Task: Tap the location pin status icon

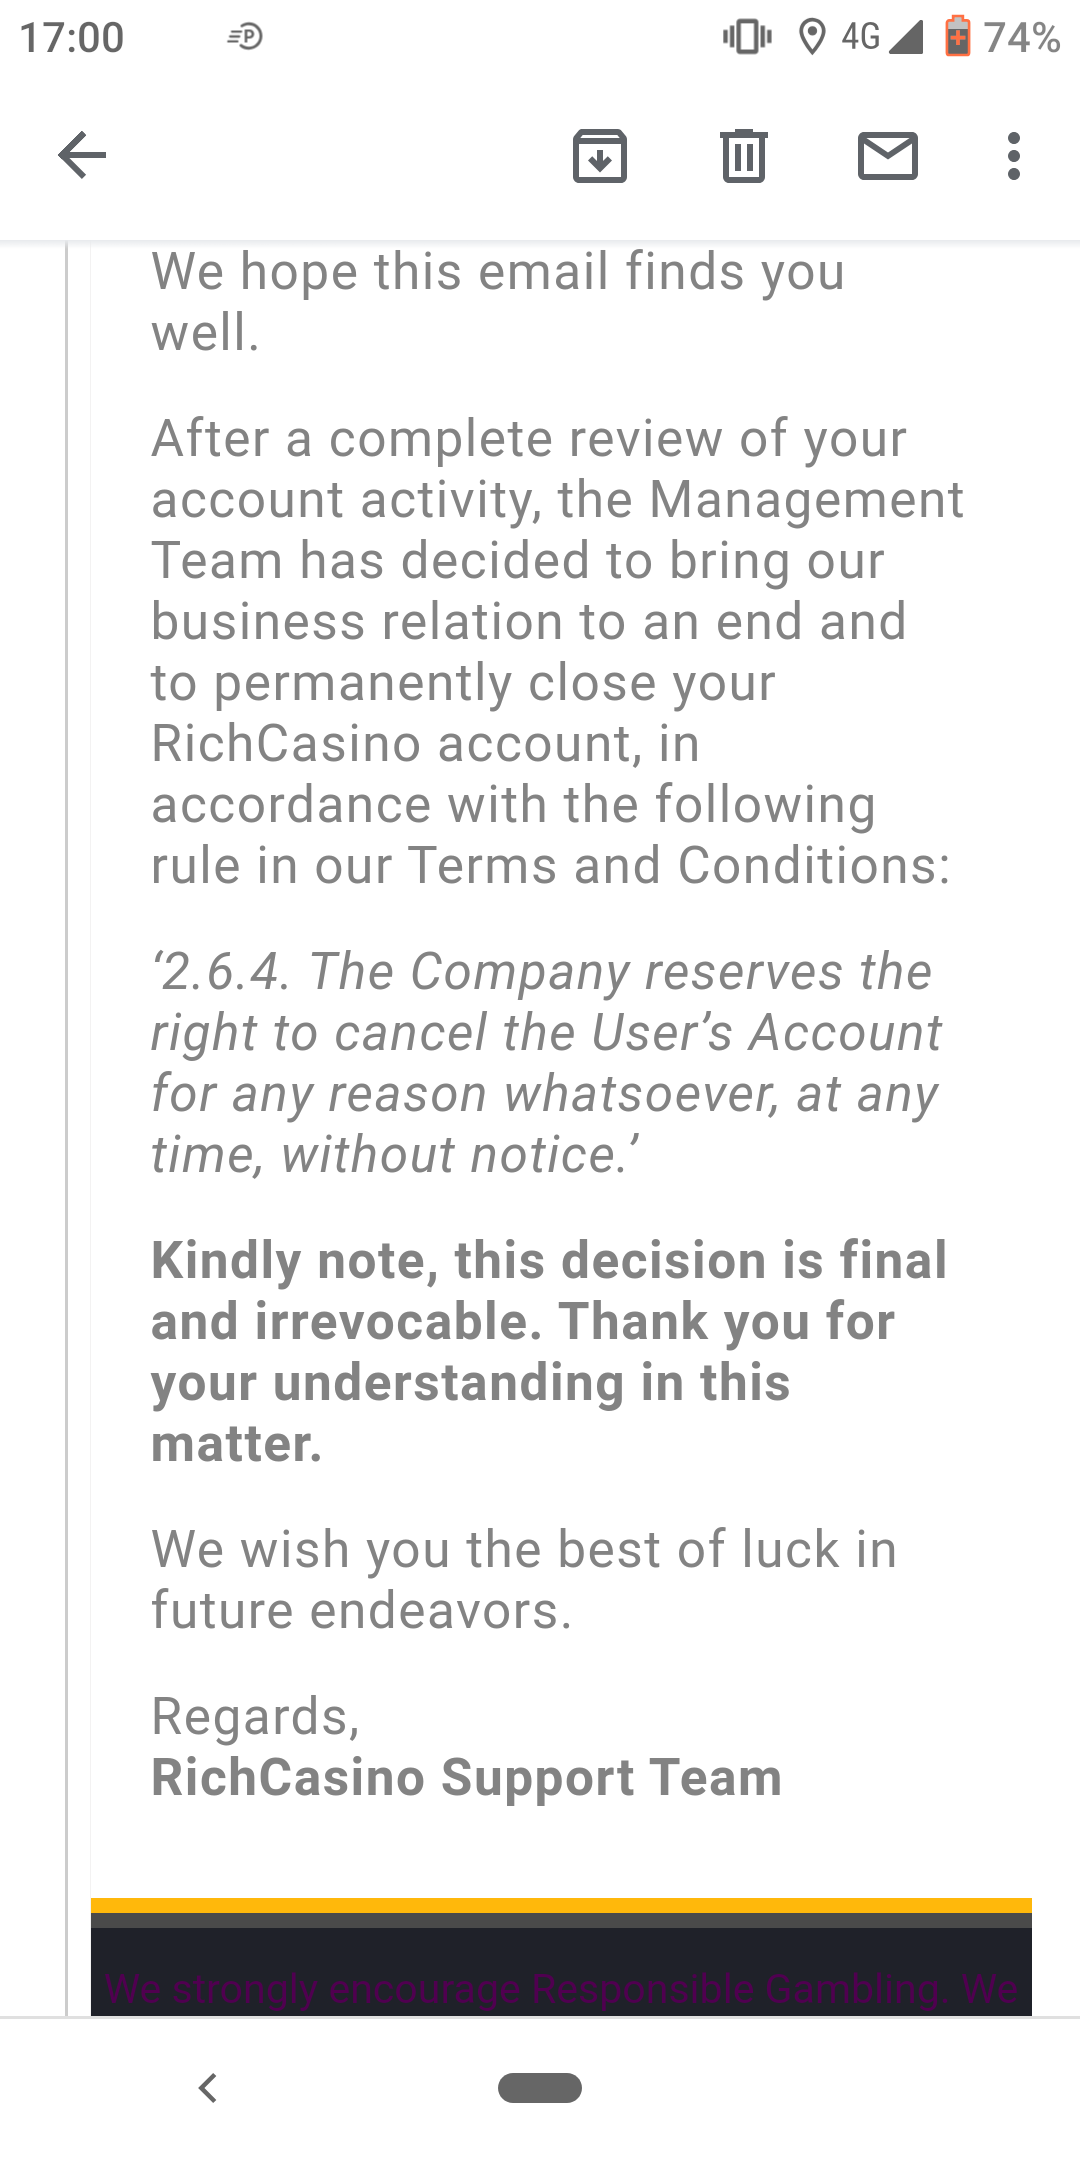Action: pos(812,37)
